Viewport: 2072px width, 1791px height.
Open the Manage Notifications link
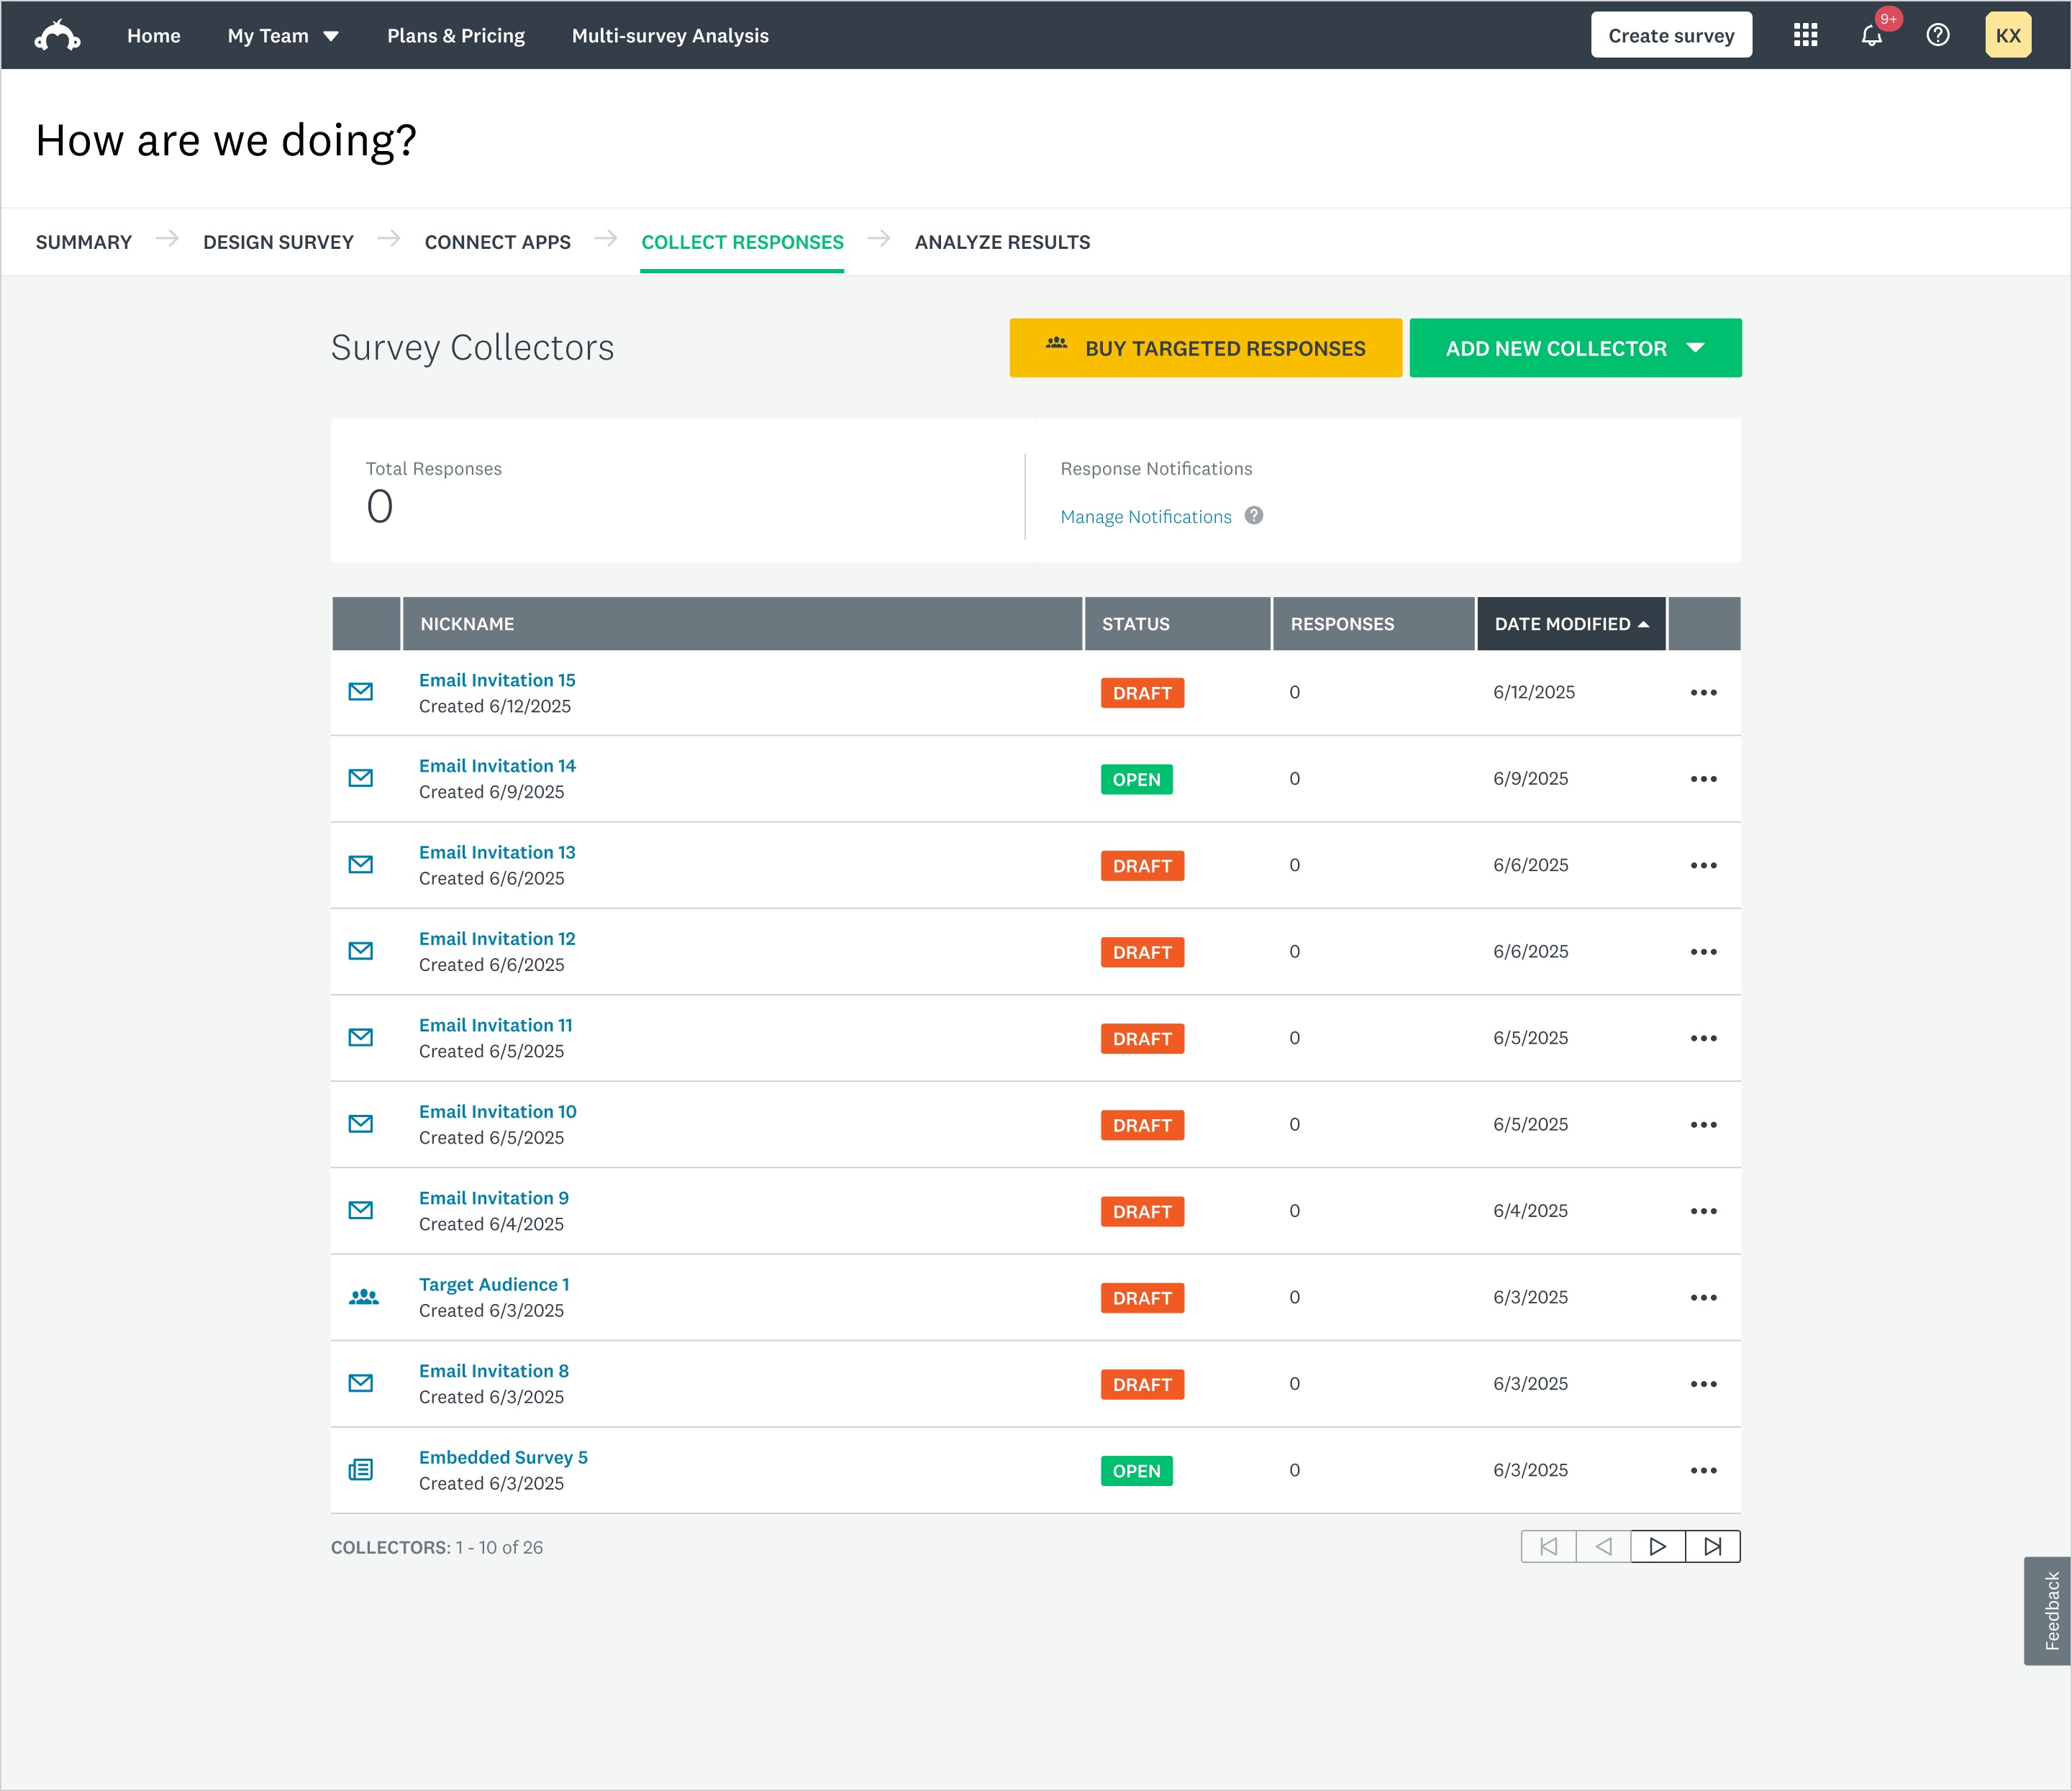(1145, 517)
